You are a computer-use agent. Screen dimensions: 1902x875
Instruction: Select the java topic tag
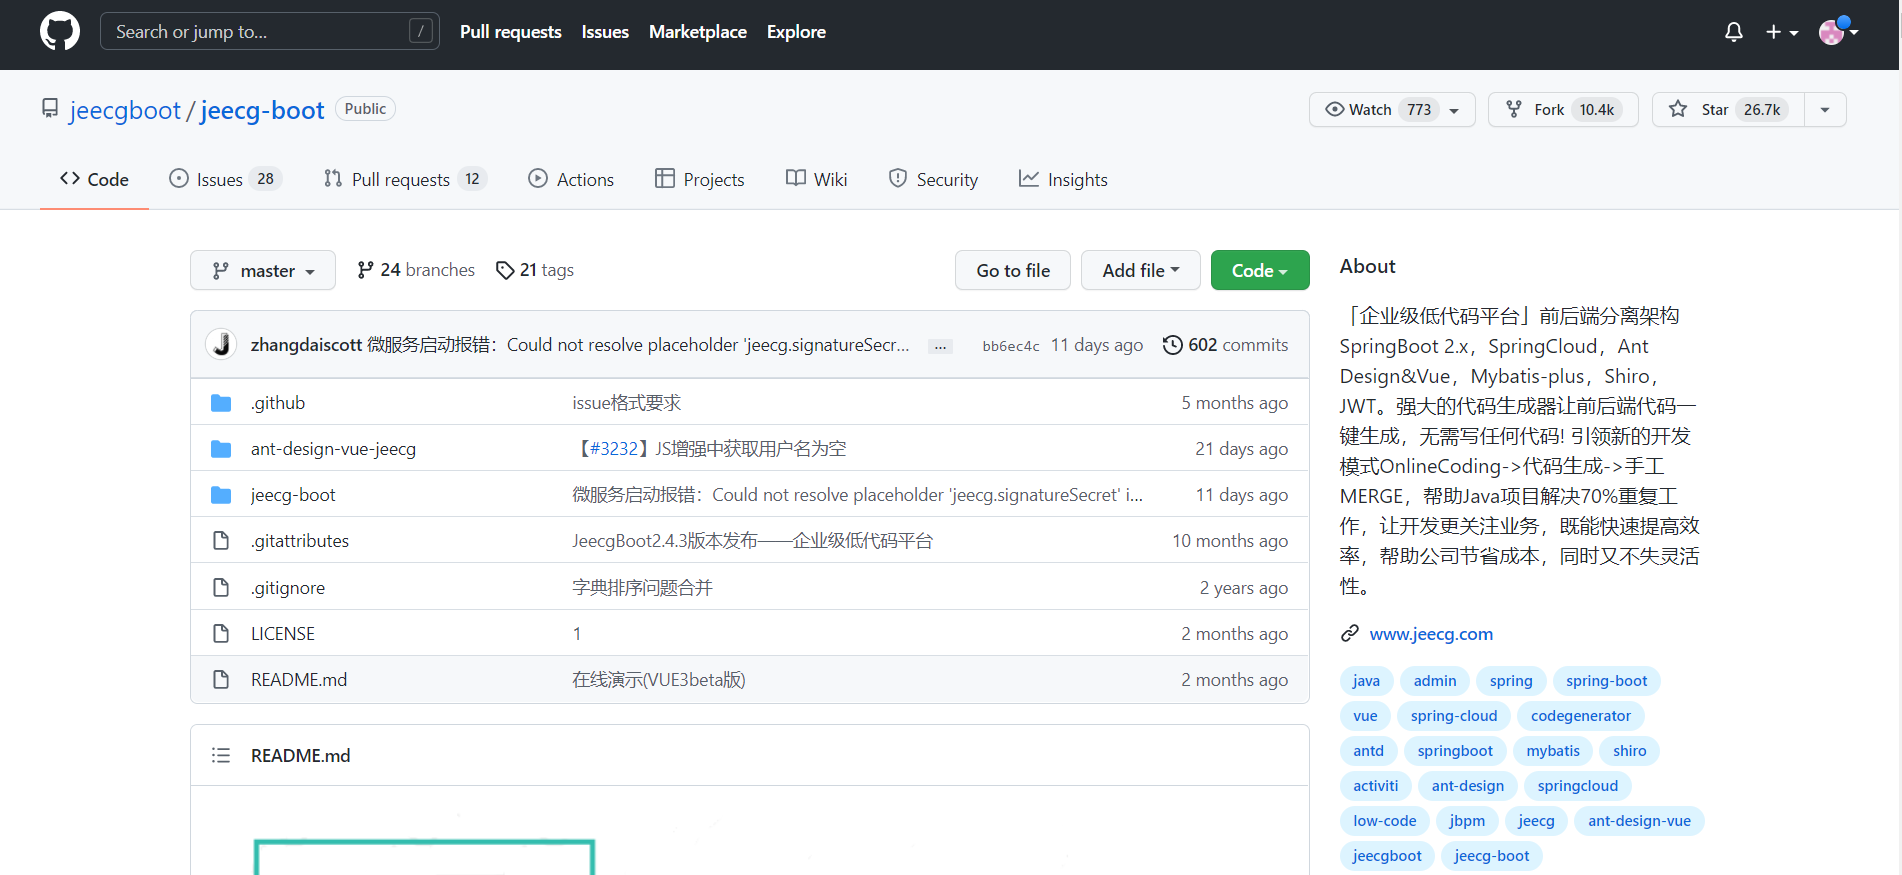[1366, 681]
